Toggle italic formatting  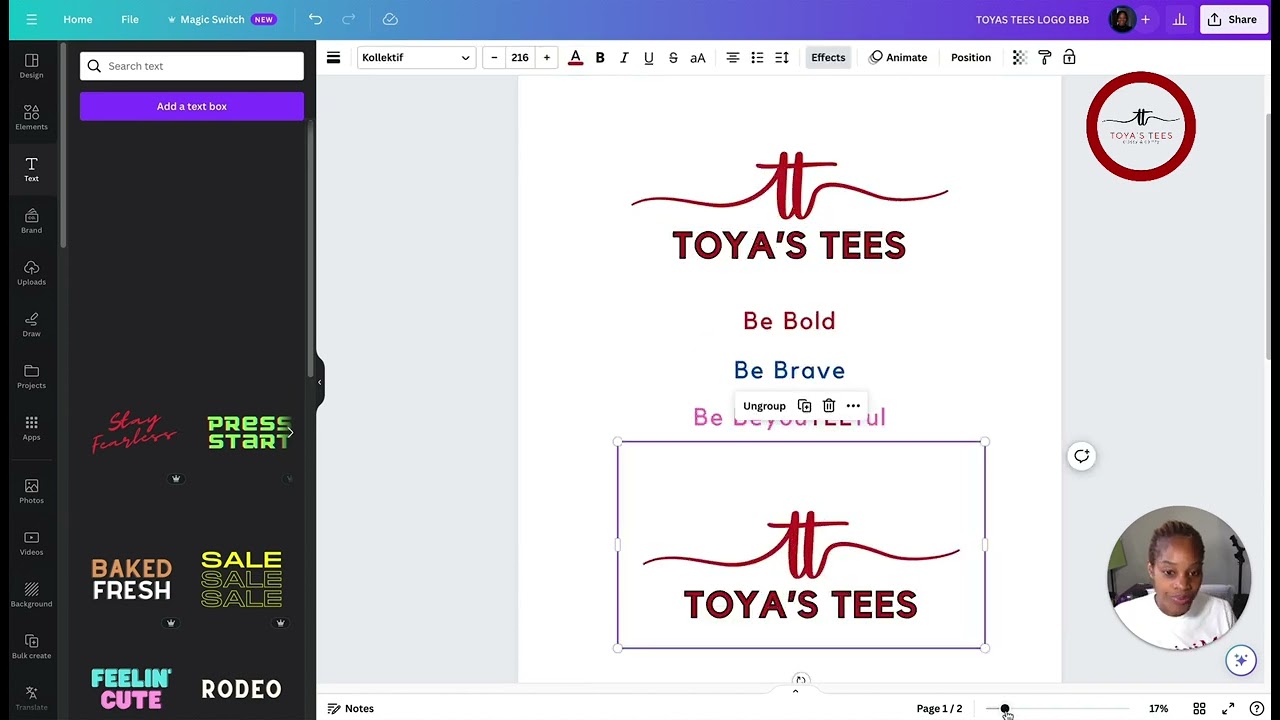coord(624,57)
